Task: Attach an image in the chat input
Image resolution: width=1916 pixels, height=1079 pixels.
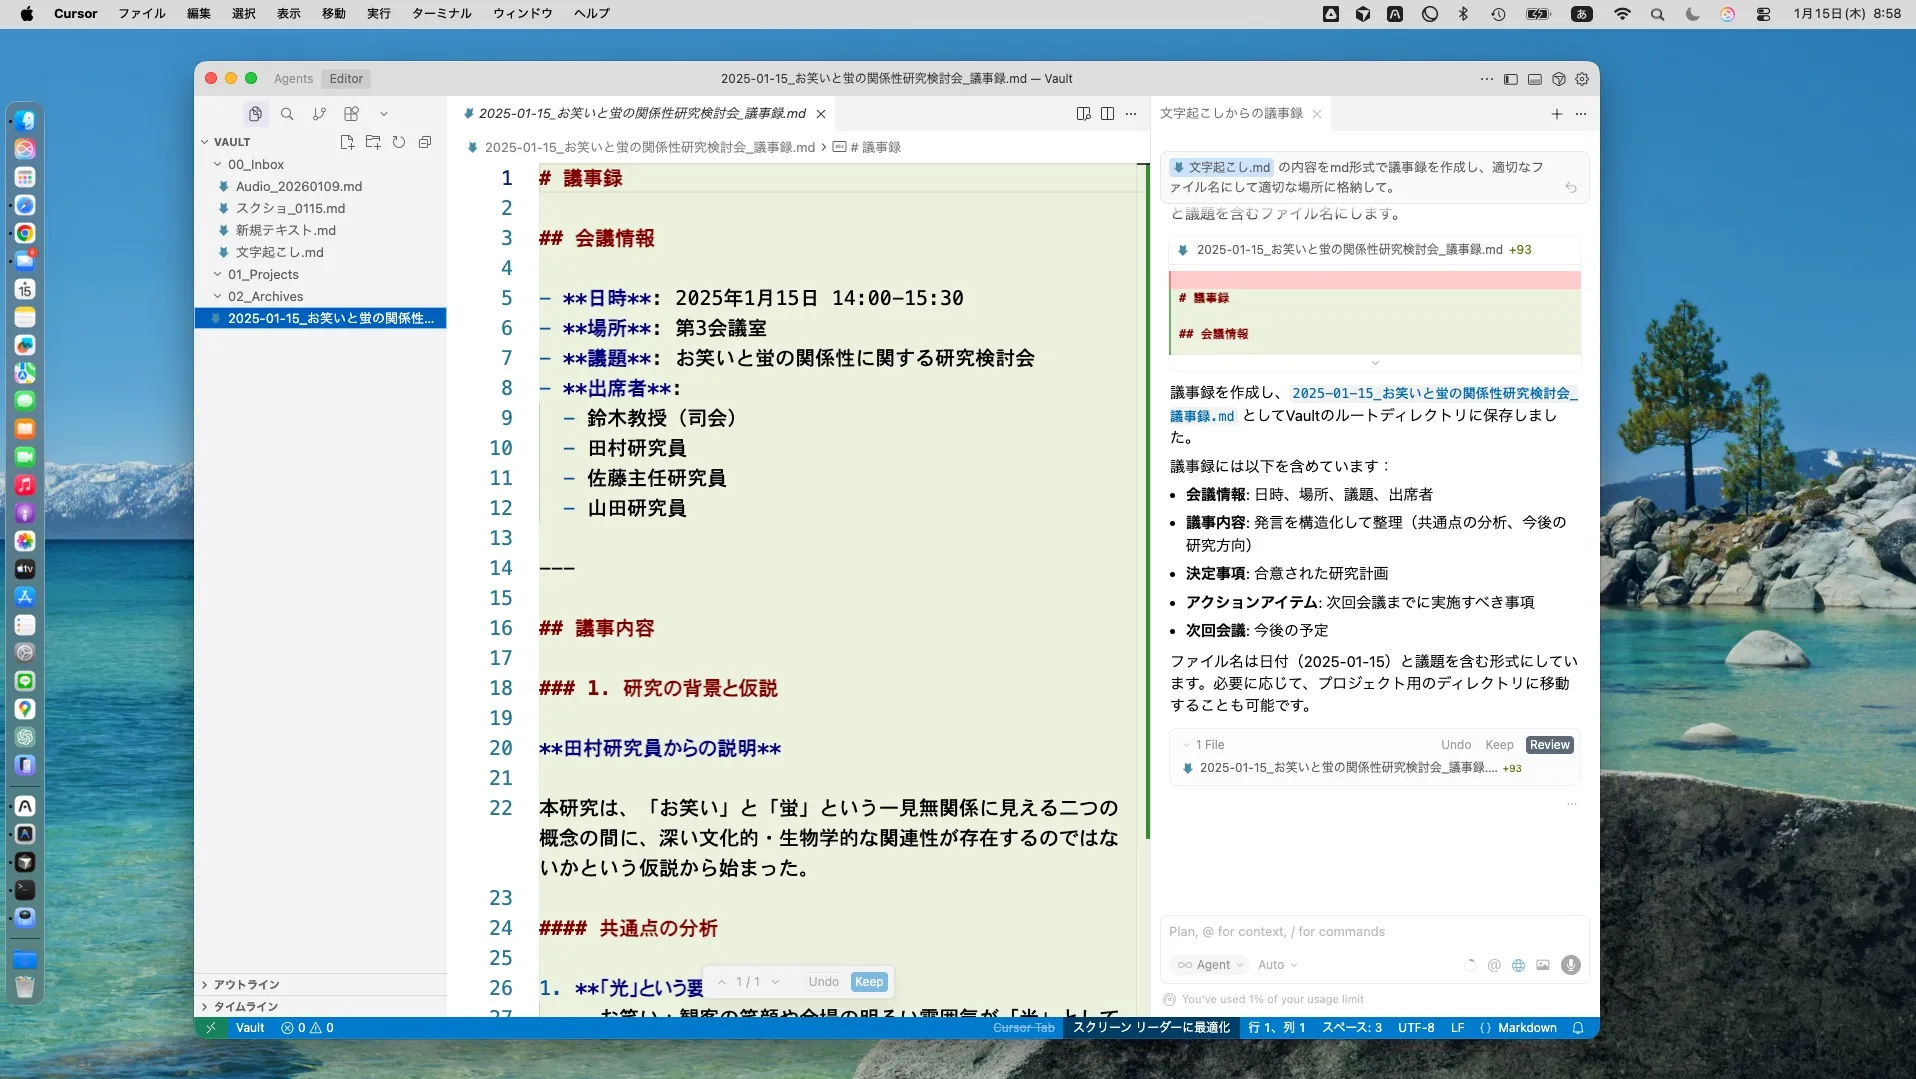Action: pos(1543,965)
